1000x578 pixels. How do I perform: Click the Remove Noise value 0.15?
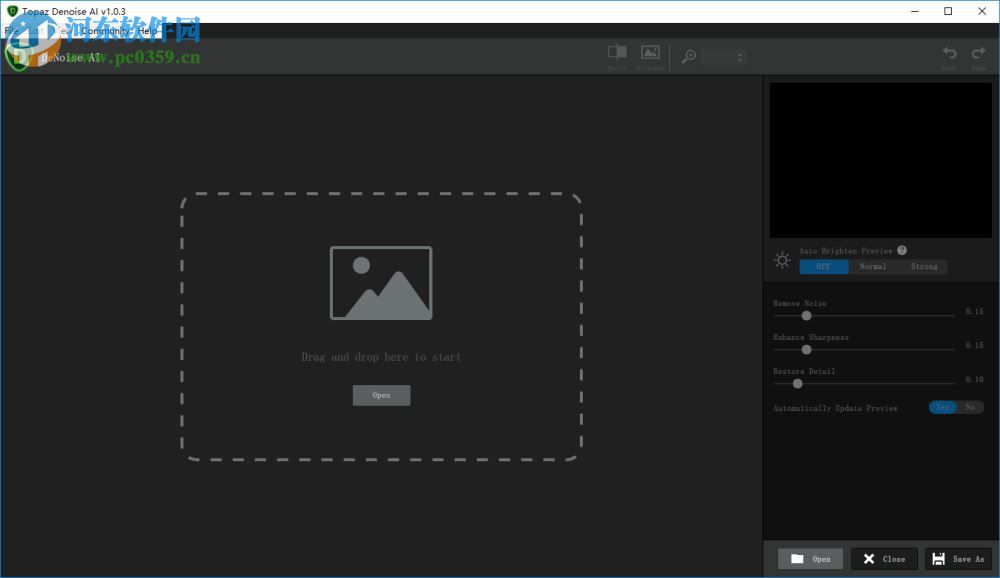click(x=974, y=311)
